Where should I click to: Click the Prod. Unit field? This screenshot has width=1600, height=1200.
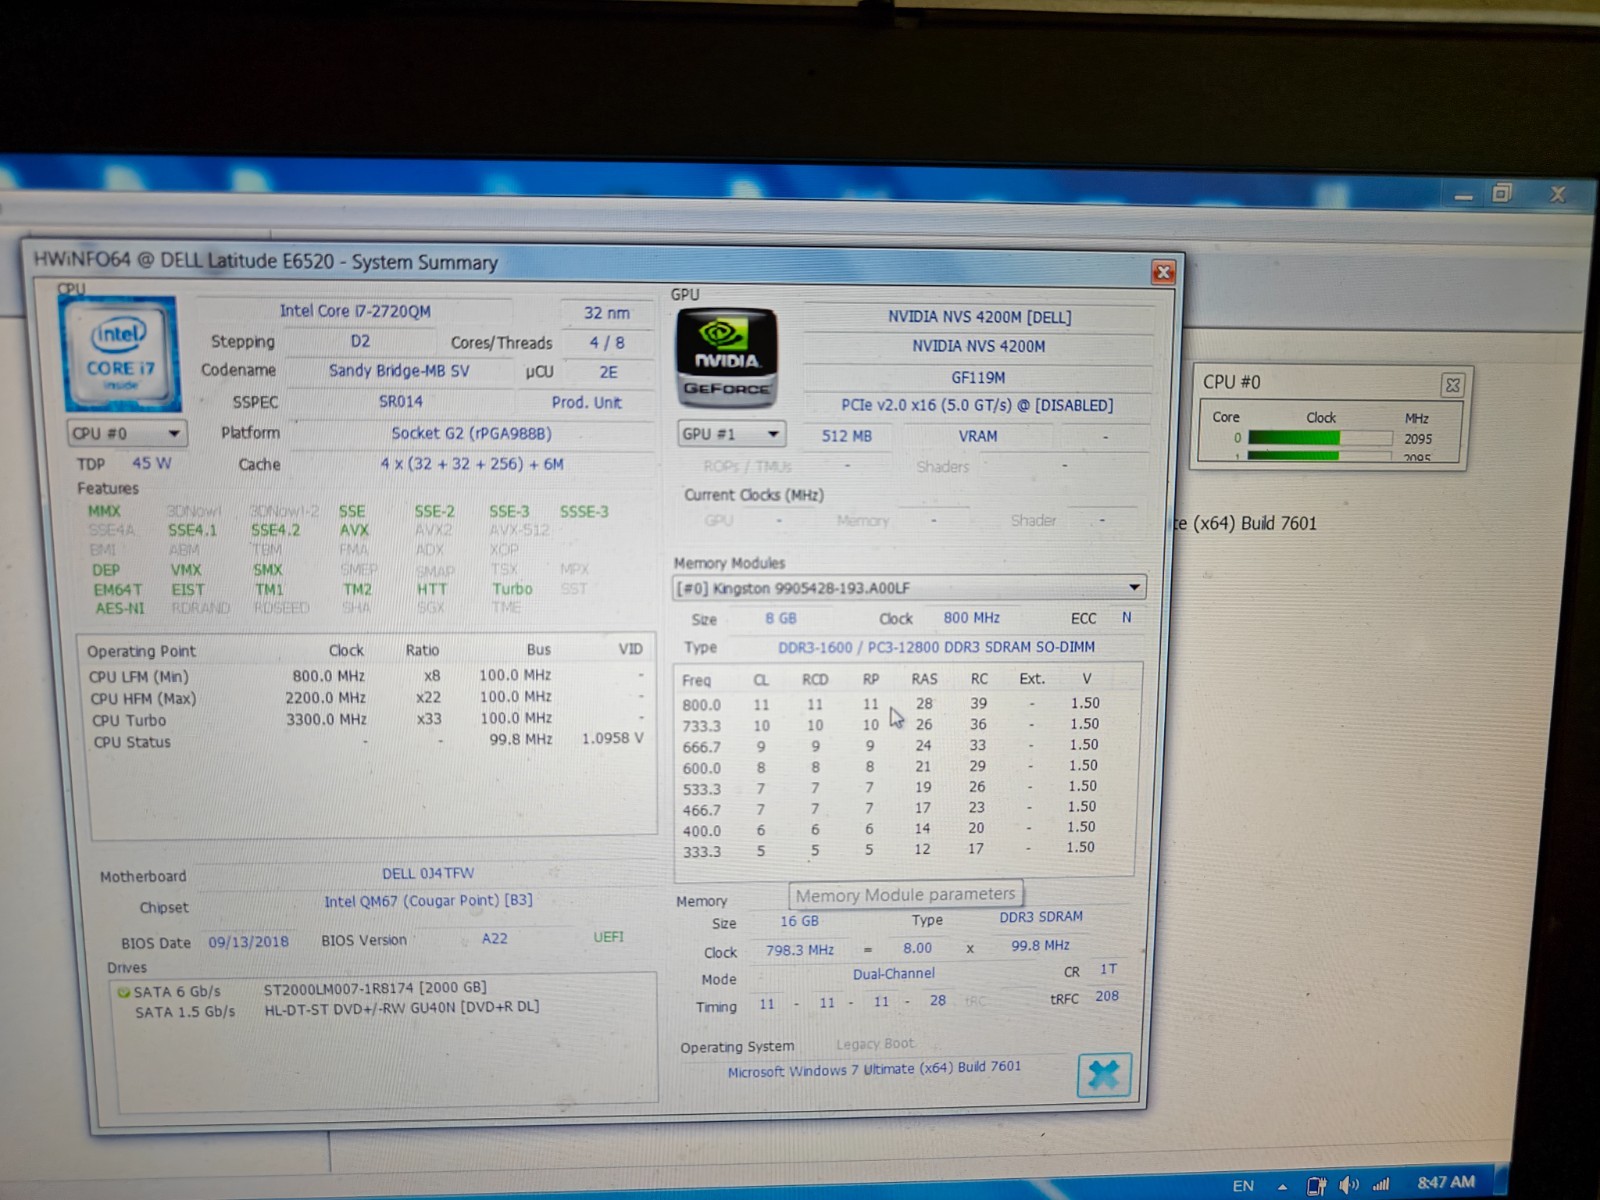click(x=586, y=402)
